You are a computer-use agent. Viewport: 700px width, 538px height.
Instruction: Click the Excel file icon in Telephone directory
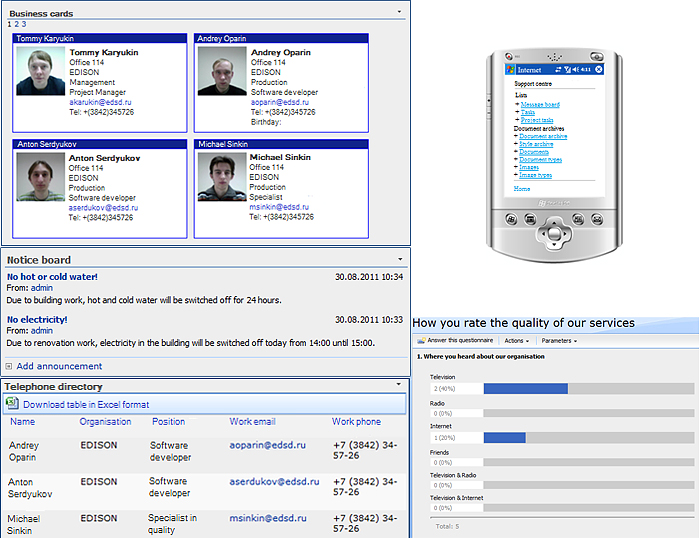pos(12,404)
